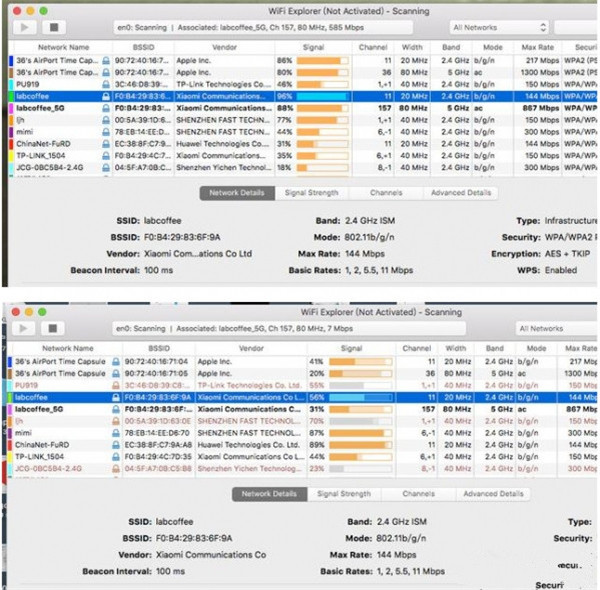This screenshot has height=590, width=600.
Task: Switch to Channels tab in lower window
Action: 418,494
